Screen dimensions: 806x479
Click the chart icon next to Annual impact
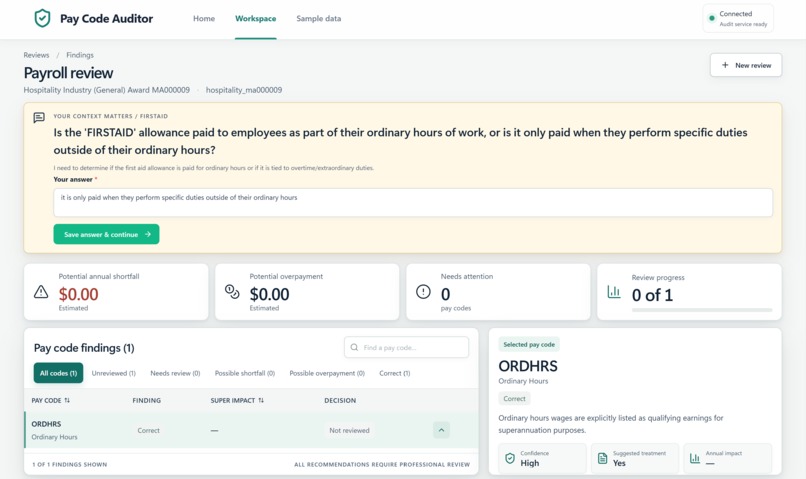click(694, 458)
